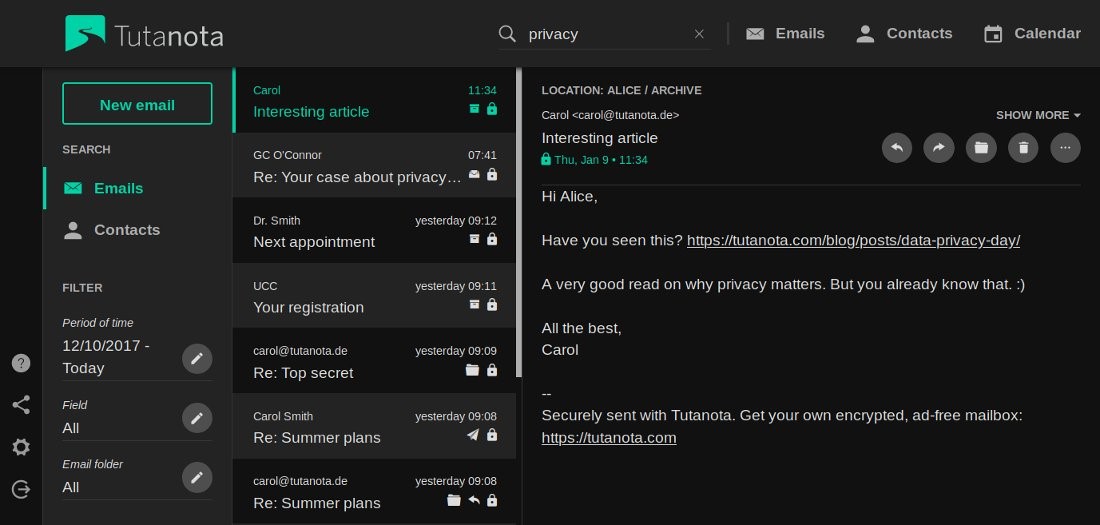Edit the Period of time filter

tap(197, 358)
